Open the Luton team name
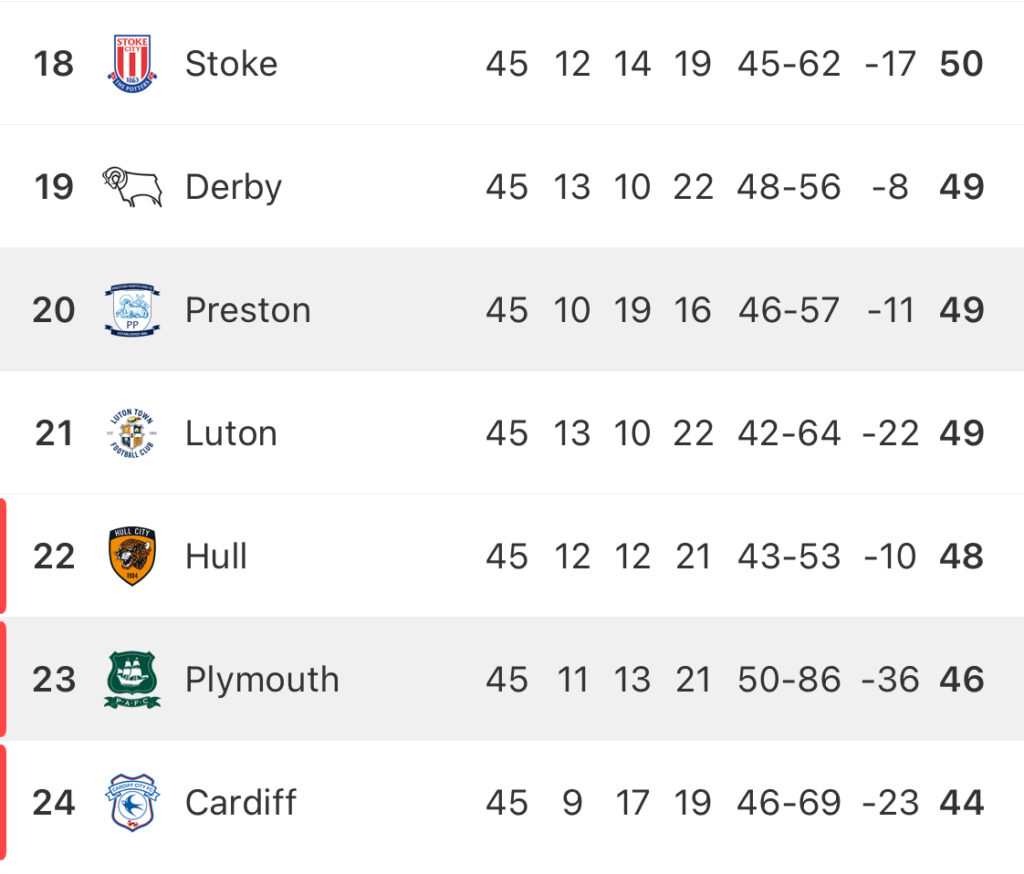Image resolution: width=1024 pixels, height=874 pixels. (x=231, y=434)
